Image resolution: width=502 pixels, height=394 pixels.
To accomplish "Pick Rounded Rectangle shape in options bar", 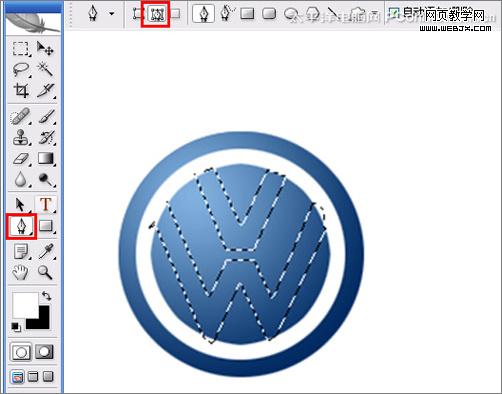I will [x=269, y=14].
